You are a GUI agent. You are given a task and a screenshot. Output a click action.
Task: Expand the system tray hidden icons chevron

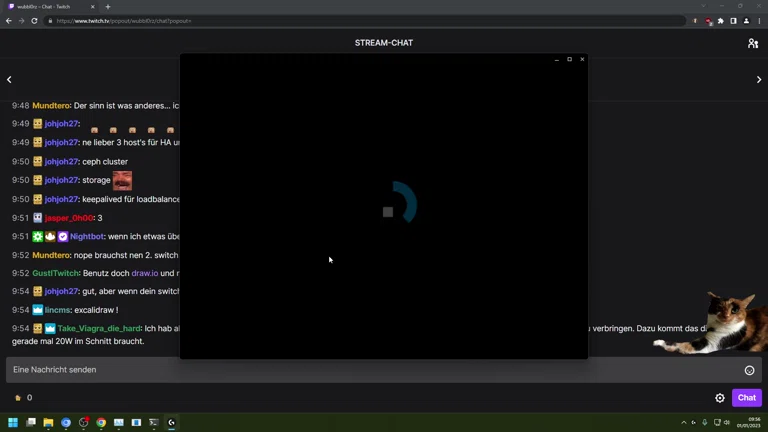[684, 423]
